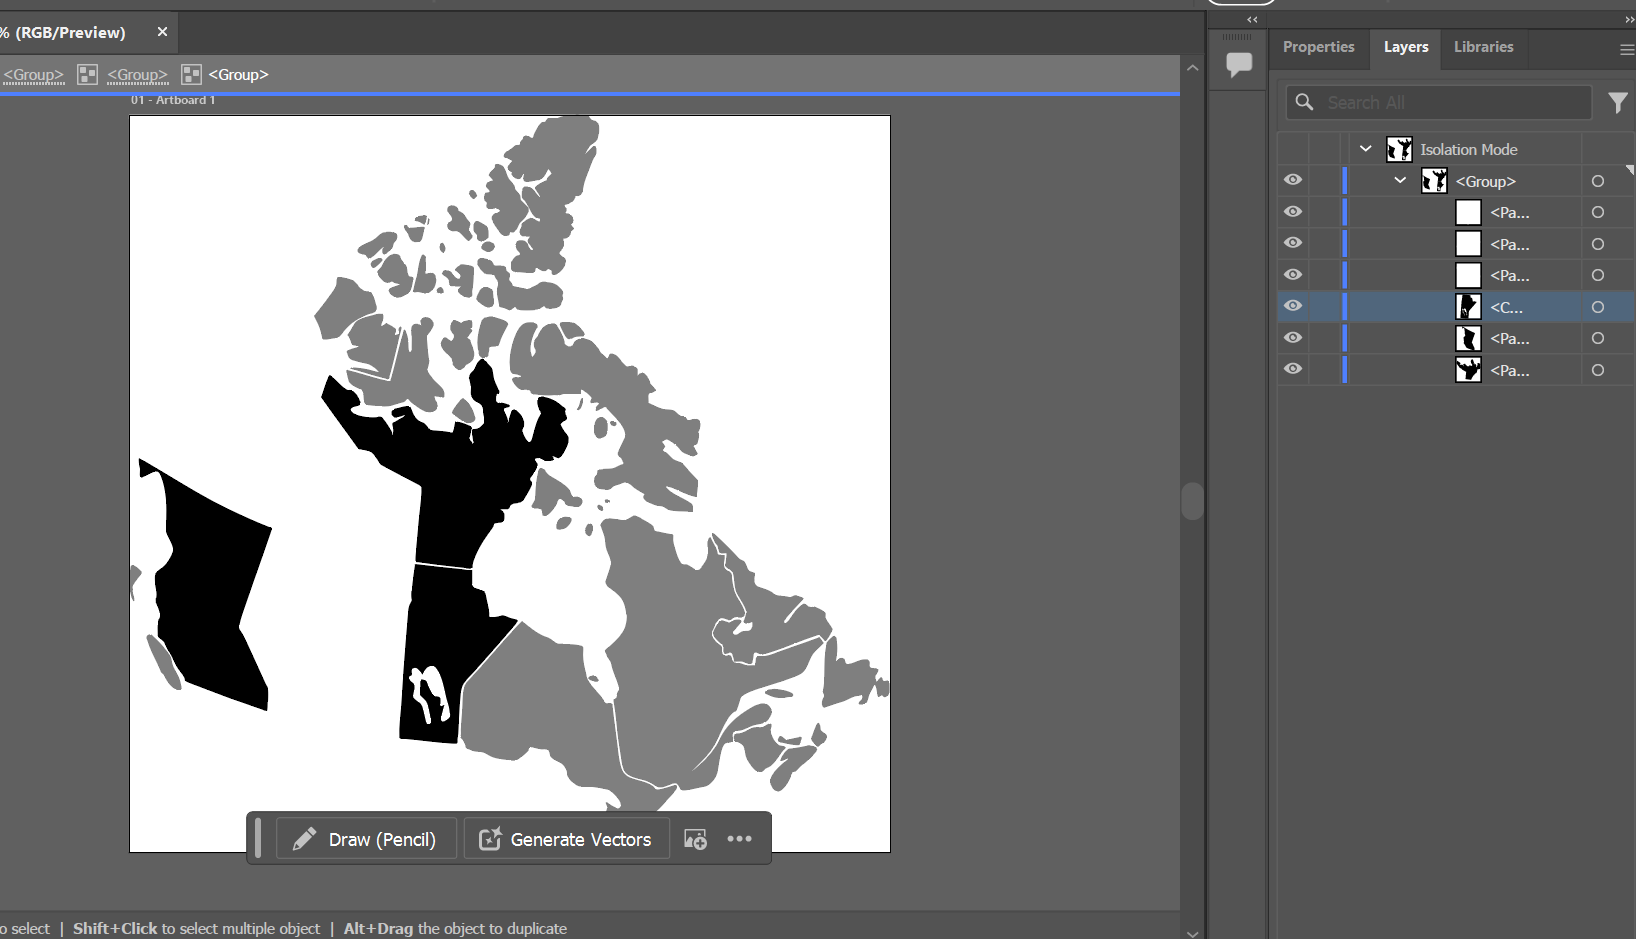The height and width of the screenshot is (939, 1636).
Task: Click the isolation group icon beside the current Group
Action: (191, 75)
